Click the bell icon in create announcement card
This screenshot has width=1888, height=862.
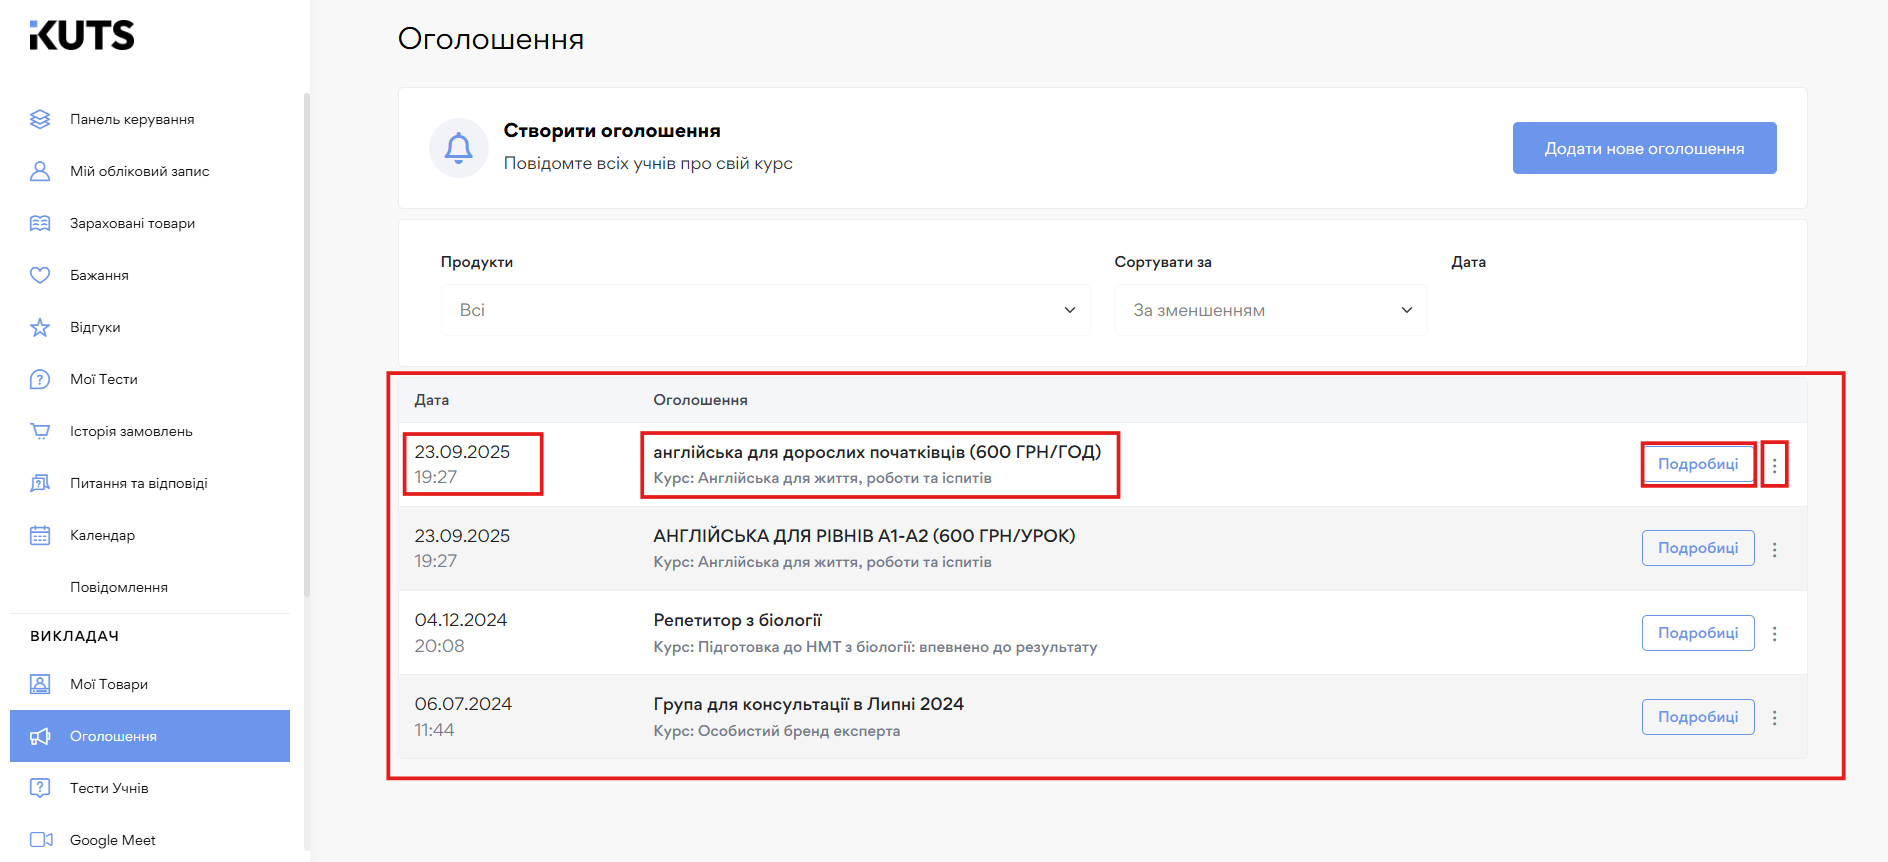(458, 148)
